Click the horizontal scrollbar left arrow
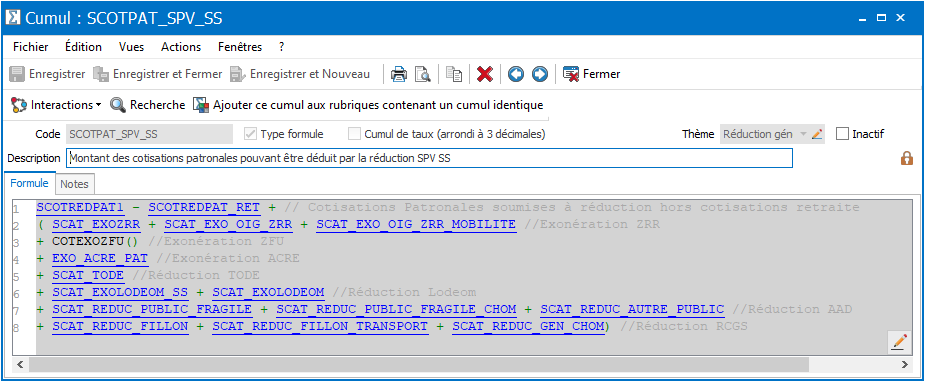The height and width of the screenshot is (382, 925). (21, 365)
